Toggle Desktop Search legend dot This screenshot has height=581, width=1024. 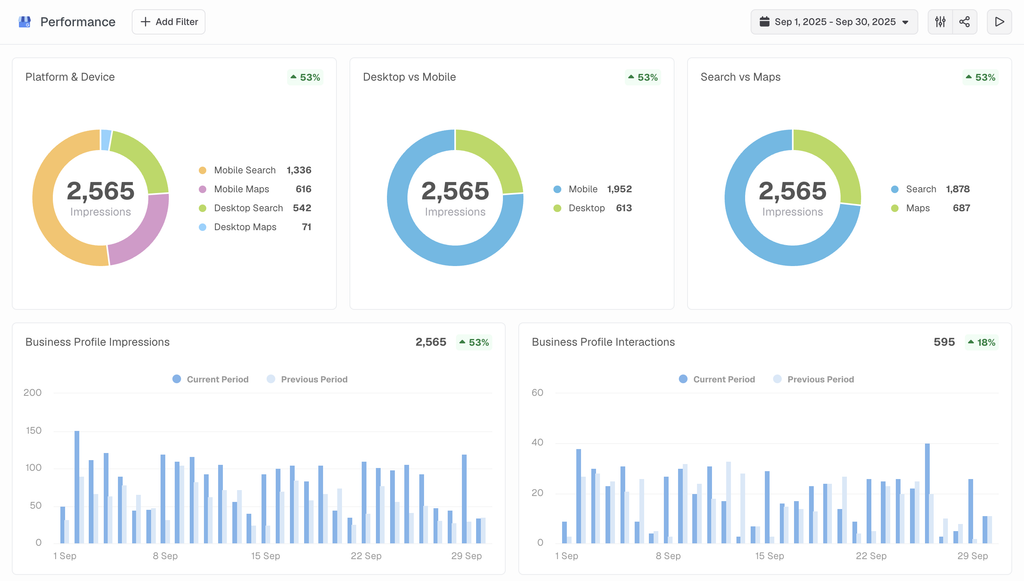[202, 208]
